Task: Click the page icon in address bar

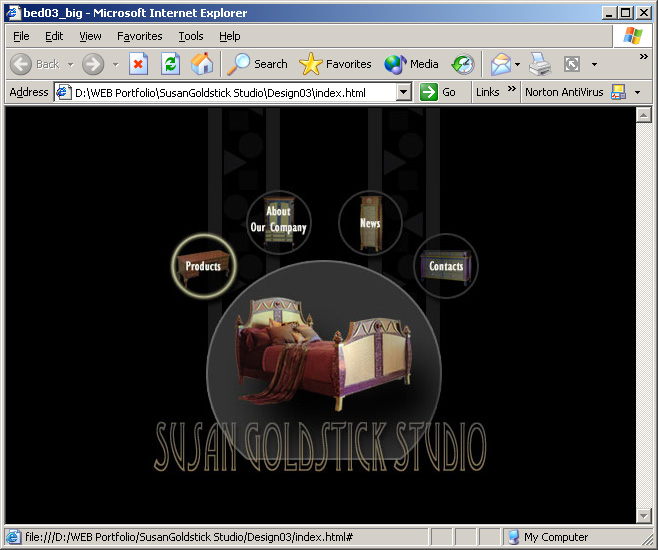Action: [x=63, y=92]
